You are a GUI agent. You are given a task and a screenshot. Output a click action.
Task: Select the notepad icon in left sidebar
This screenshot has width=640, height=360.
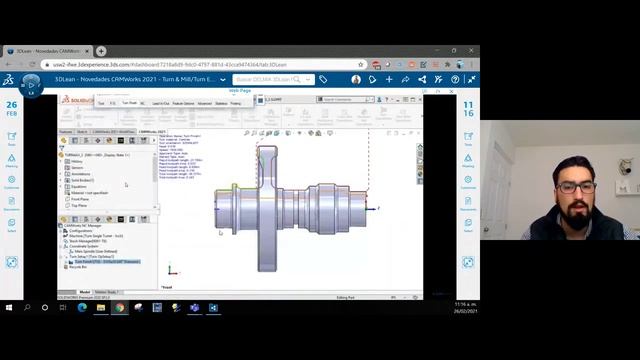pyautogui.click(x=11, y=136)
